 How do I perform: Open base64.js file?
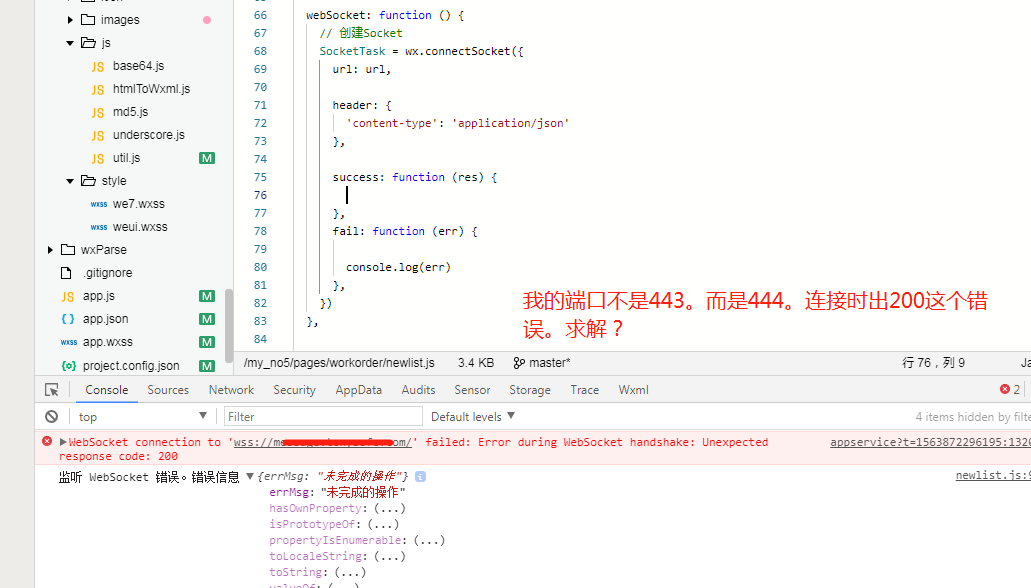pos(138,66)
